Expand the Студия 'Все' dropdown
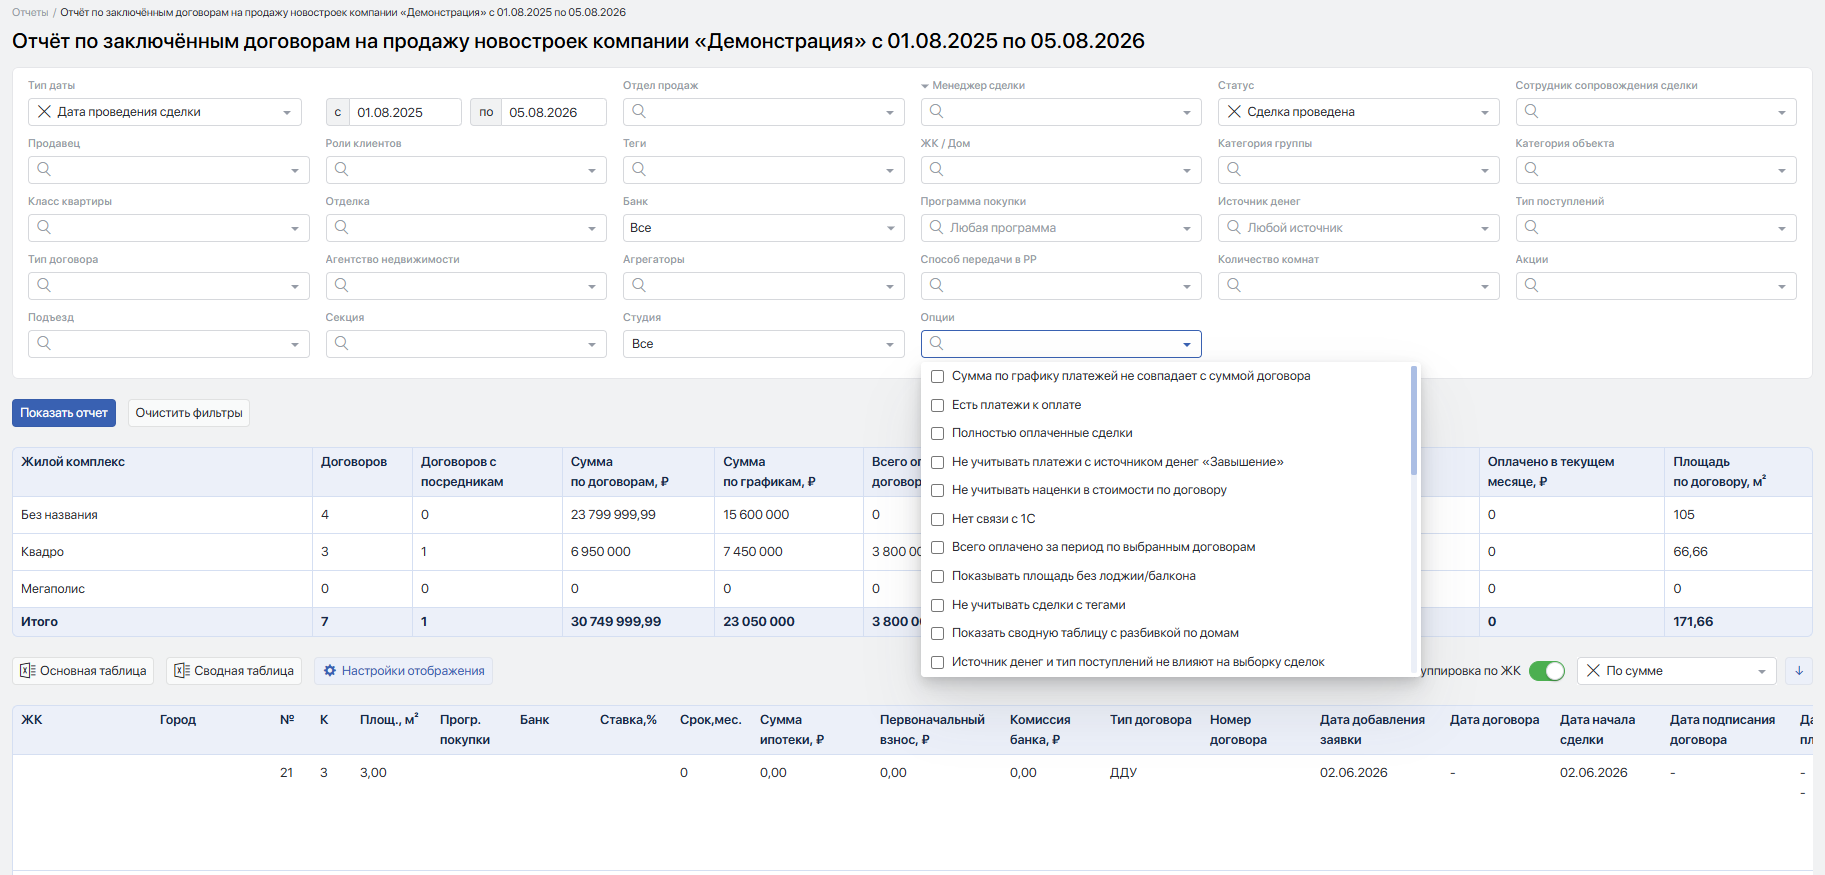1825x875 pixels. click(763, 344)
